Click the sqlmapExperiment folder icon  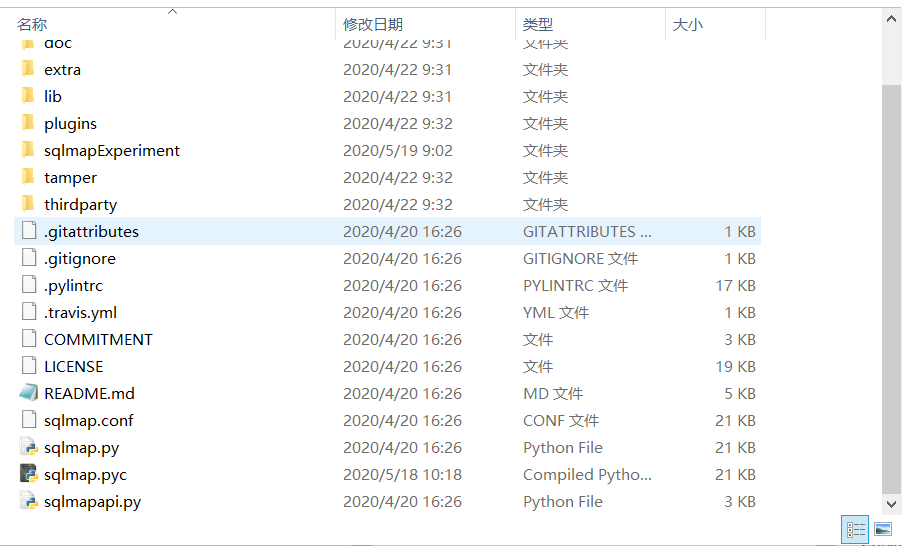click(28, 150)
